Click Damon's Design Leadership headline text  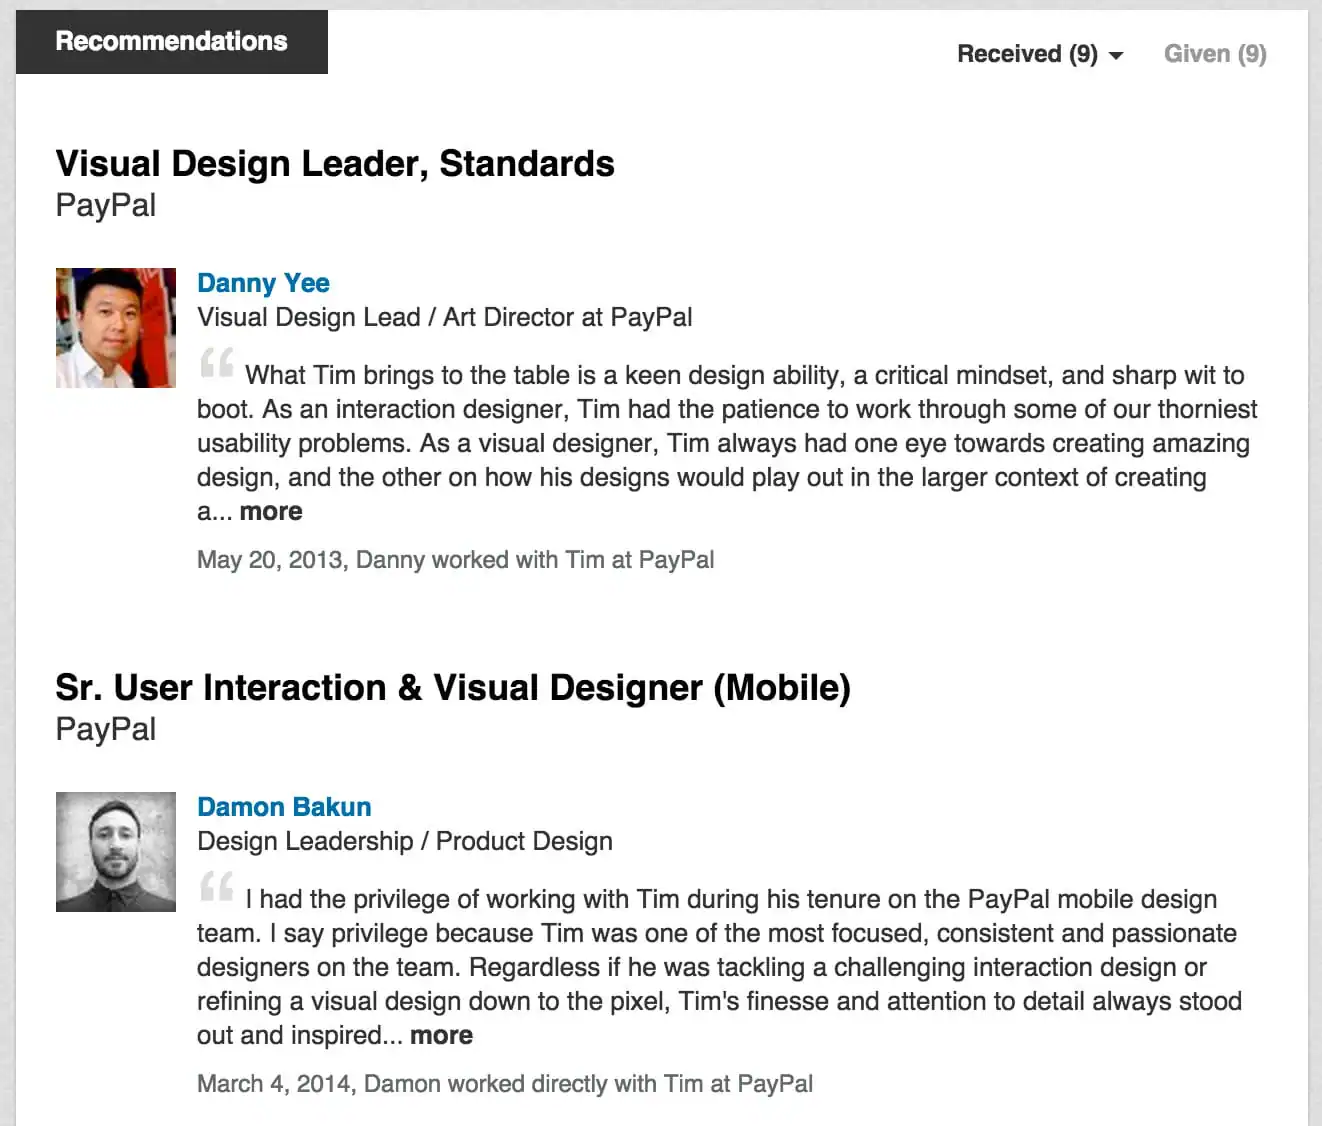pos(404,841)
